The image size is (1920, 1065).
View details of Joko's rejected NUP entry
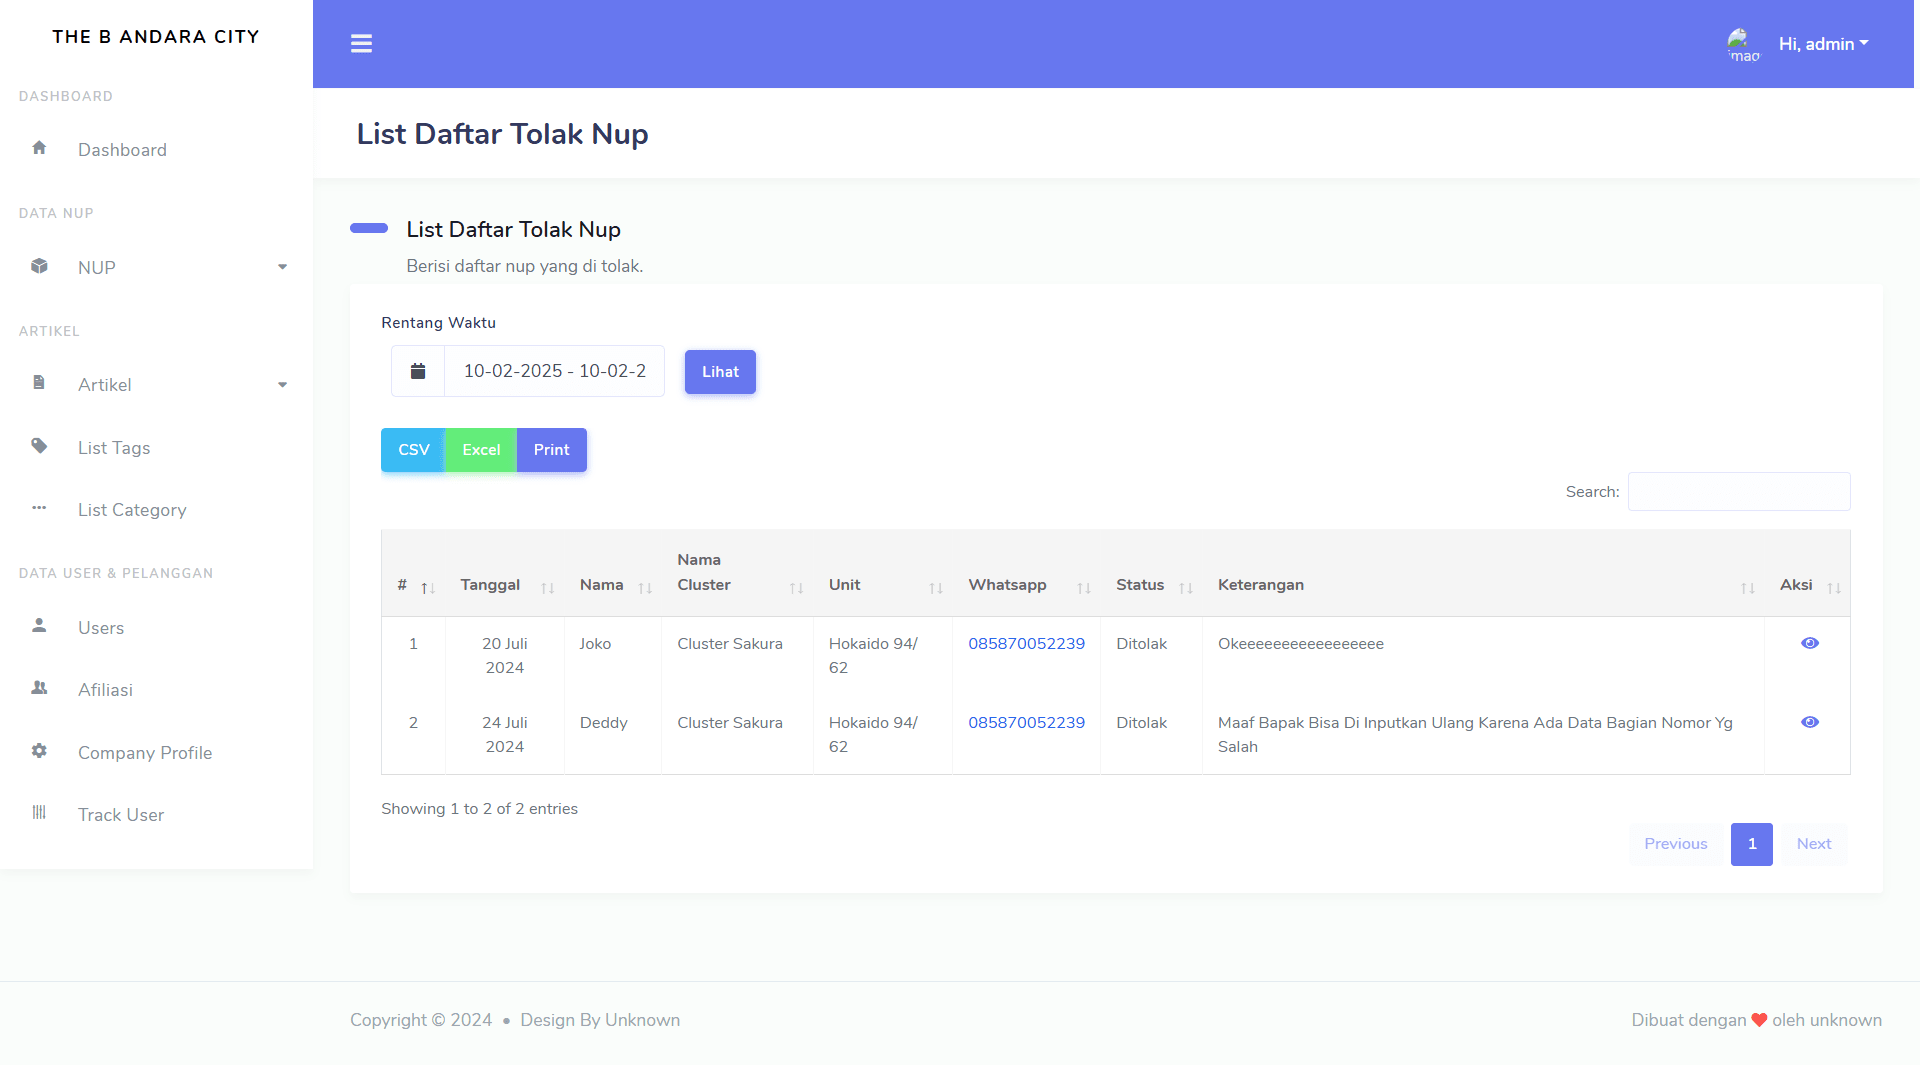[1809, 643]
